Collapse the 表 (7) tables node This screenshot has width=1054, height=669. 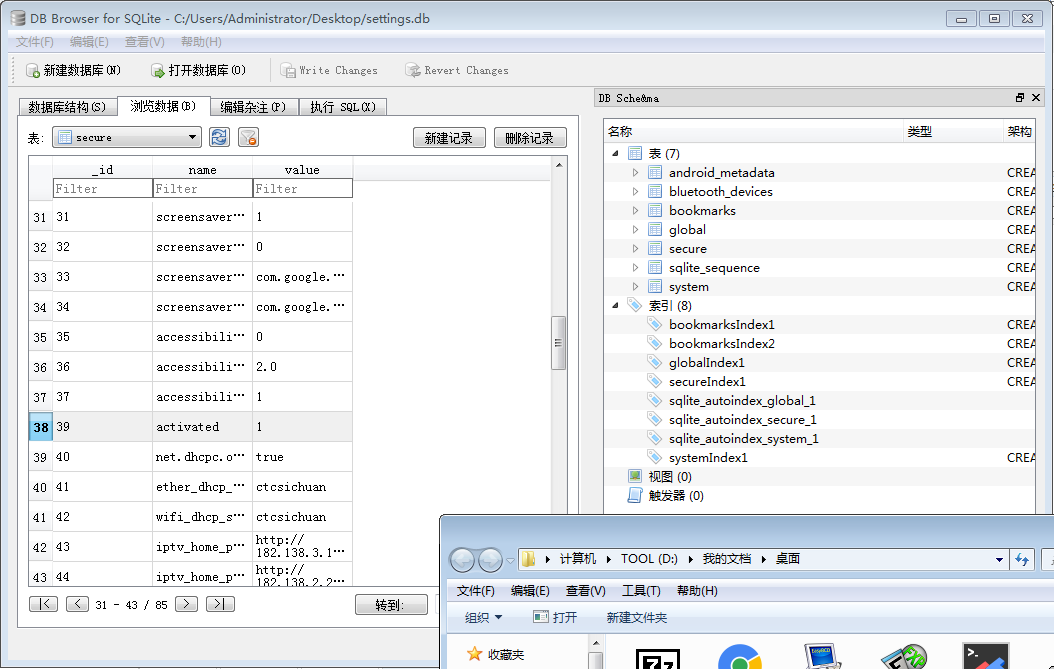coord(615,153)
